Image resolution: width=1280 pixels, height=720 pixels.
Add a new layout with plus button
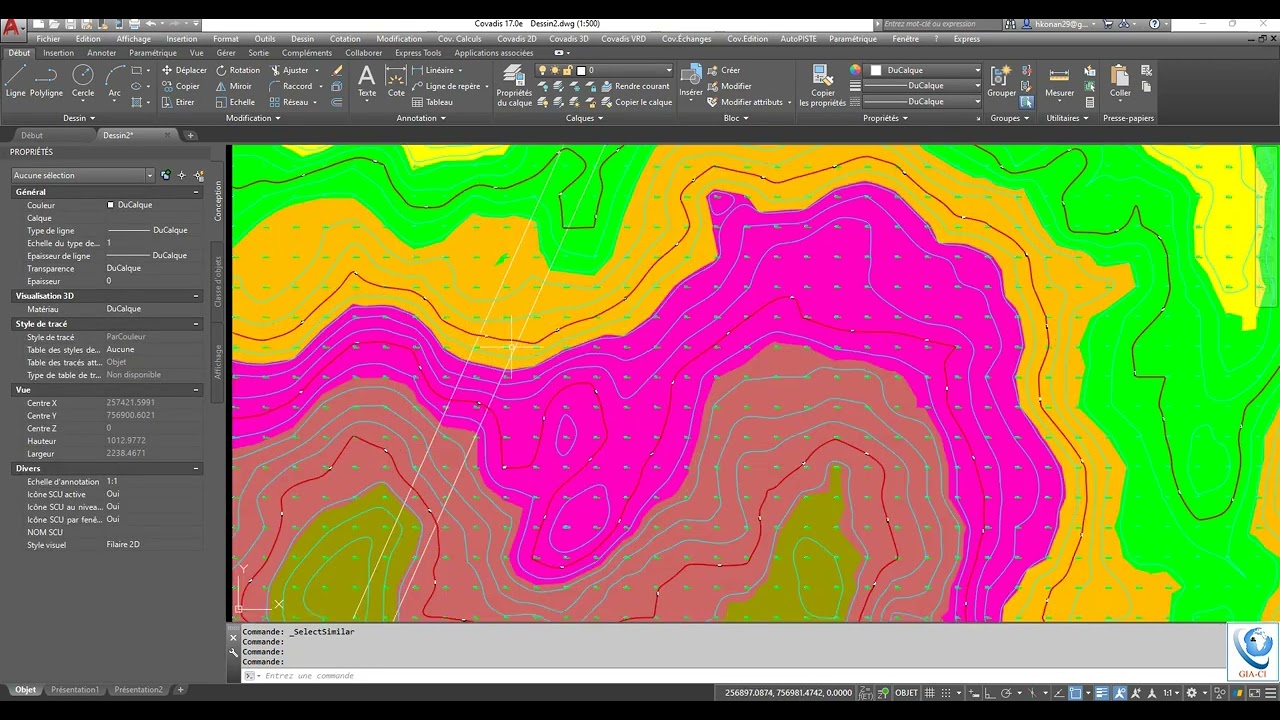click(181, 690)
